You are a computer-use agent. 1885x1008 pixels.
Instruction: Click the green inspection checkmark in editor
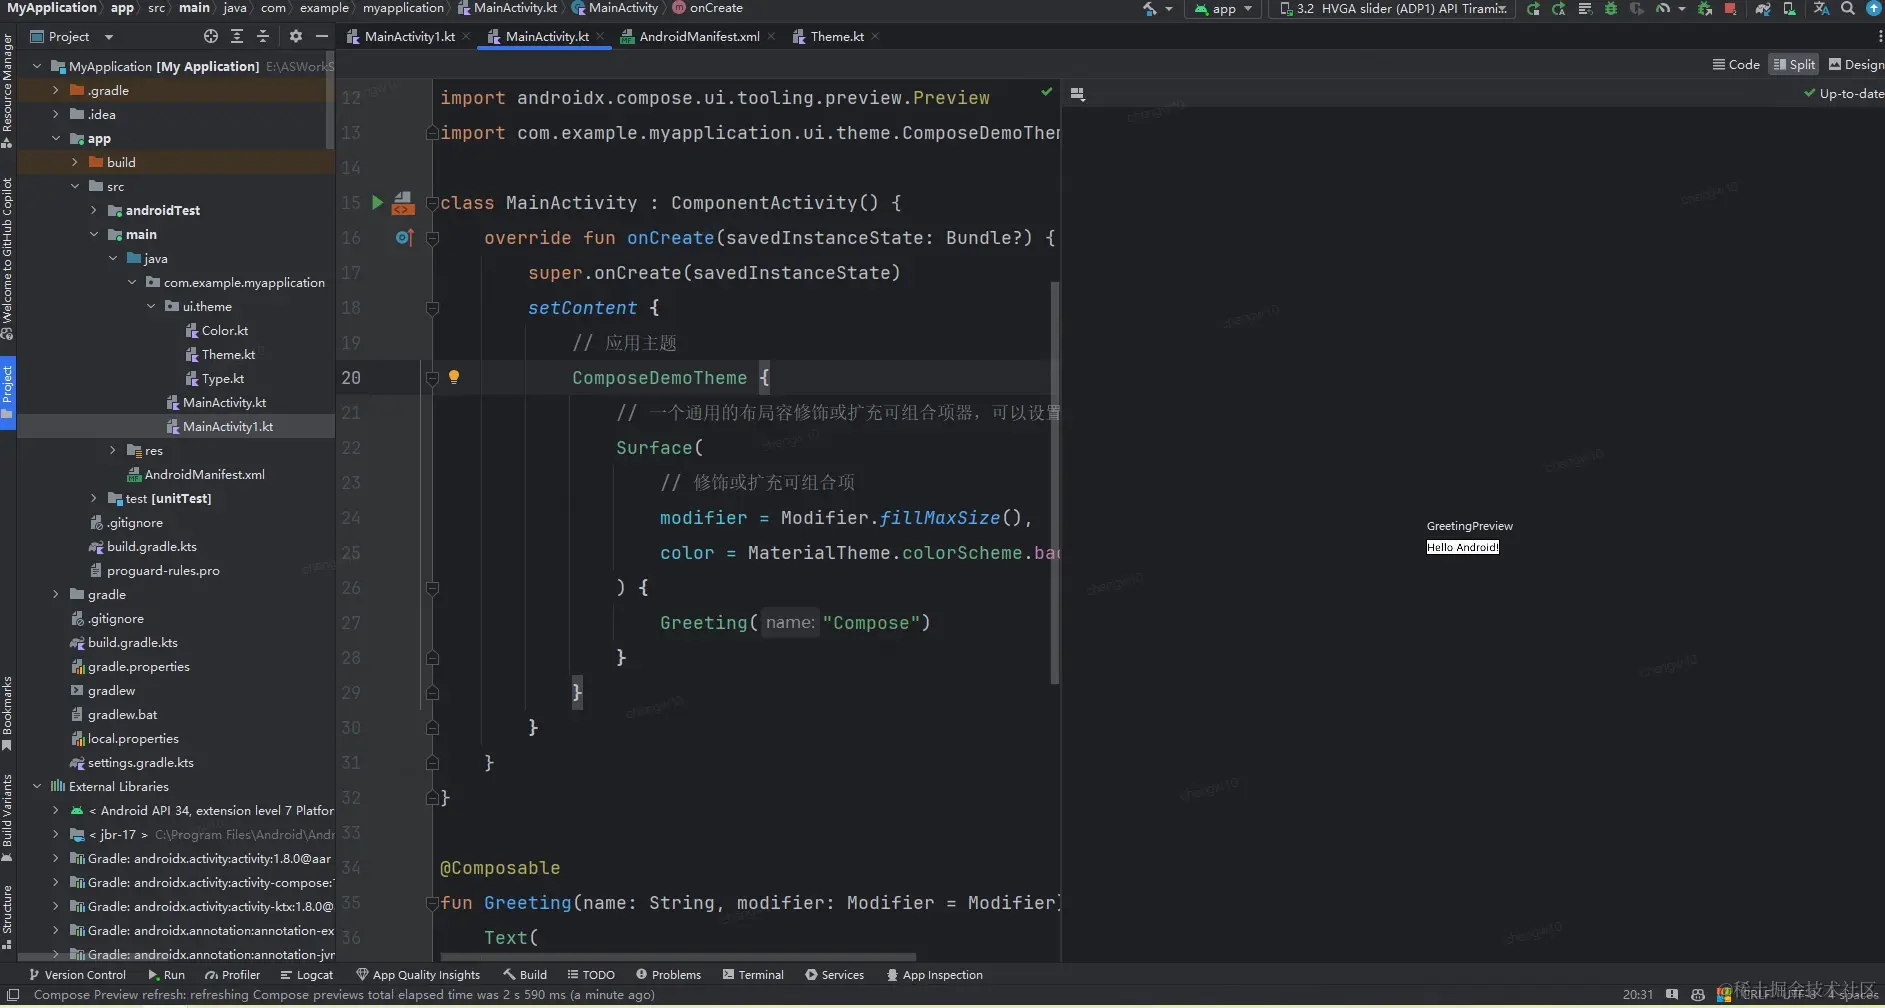[1047, 92]
